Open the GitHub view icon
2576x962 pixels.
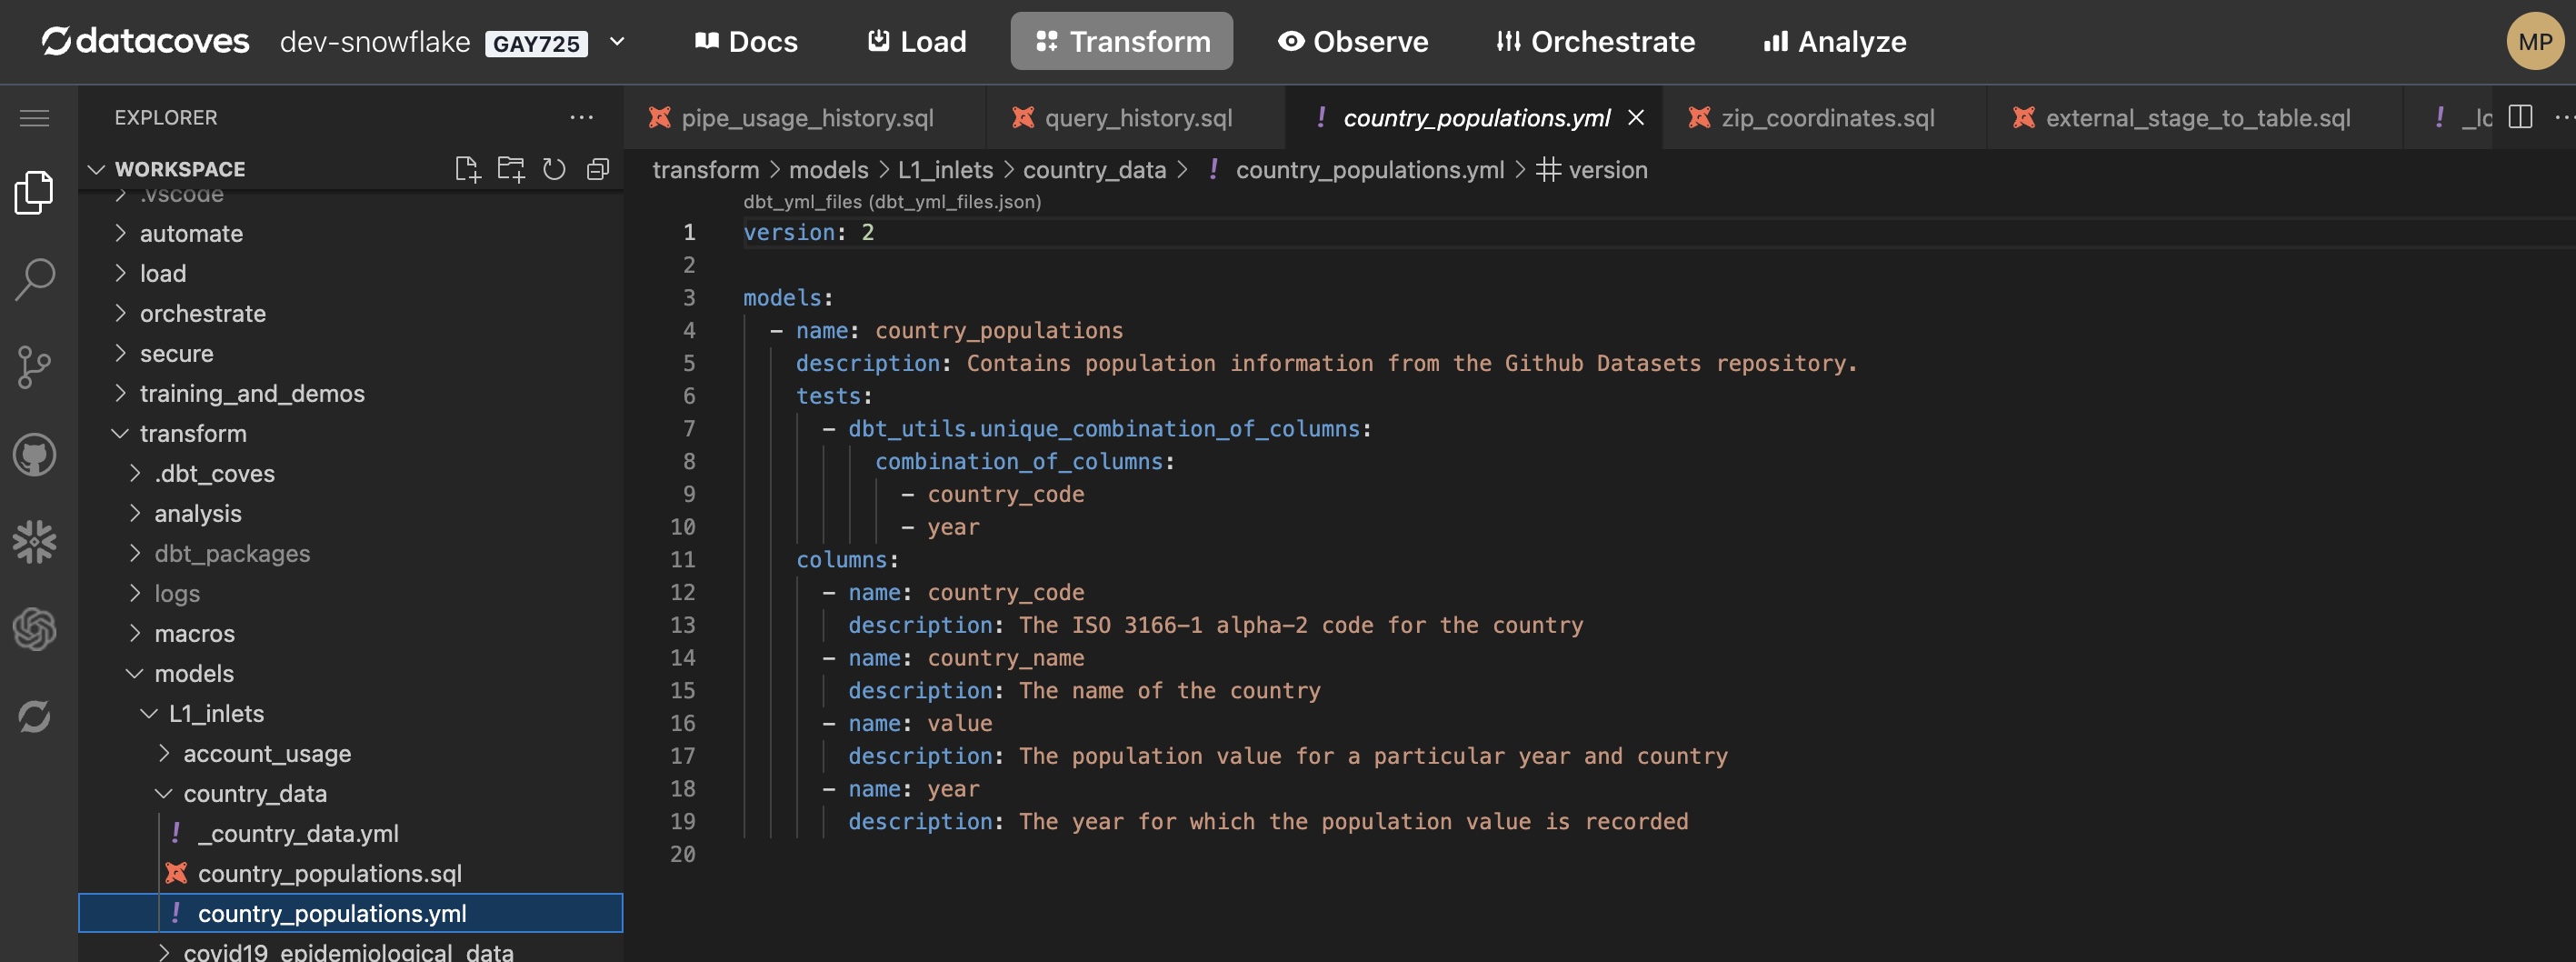click(x=34, y=455)
